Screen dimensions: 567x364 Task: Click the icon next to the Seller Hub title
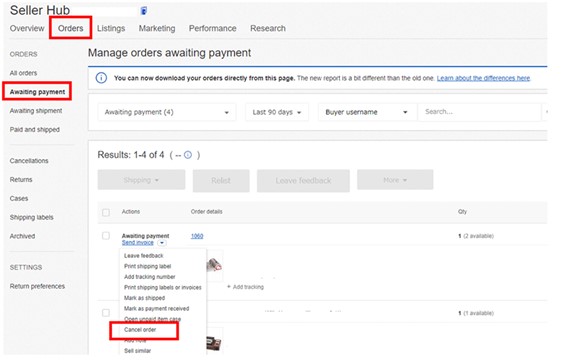click(144, 11)
